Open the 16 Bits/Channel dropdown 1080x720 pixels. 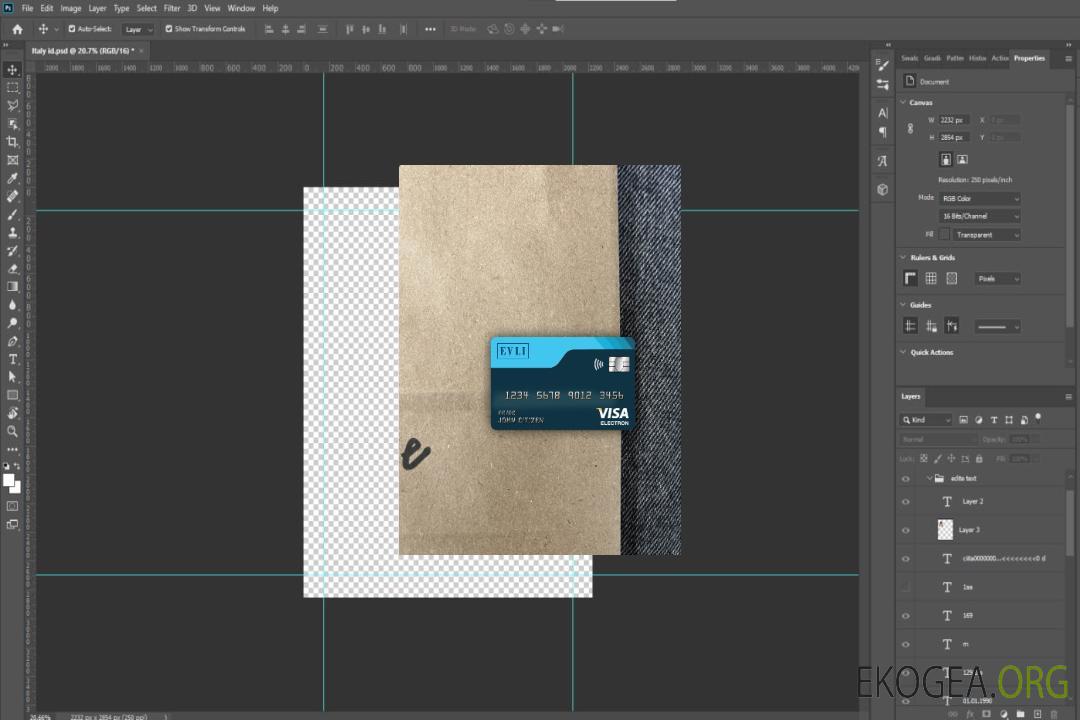(x=979, y=216)
